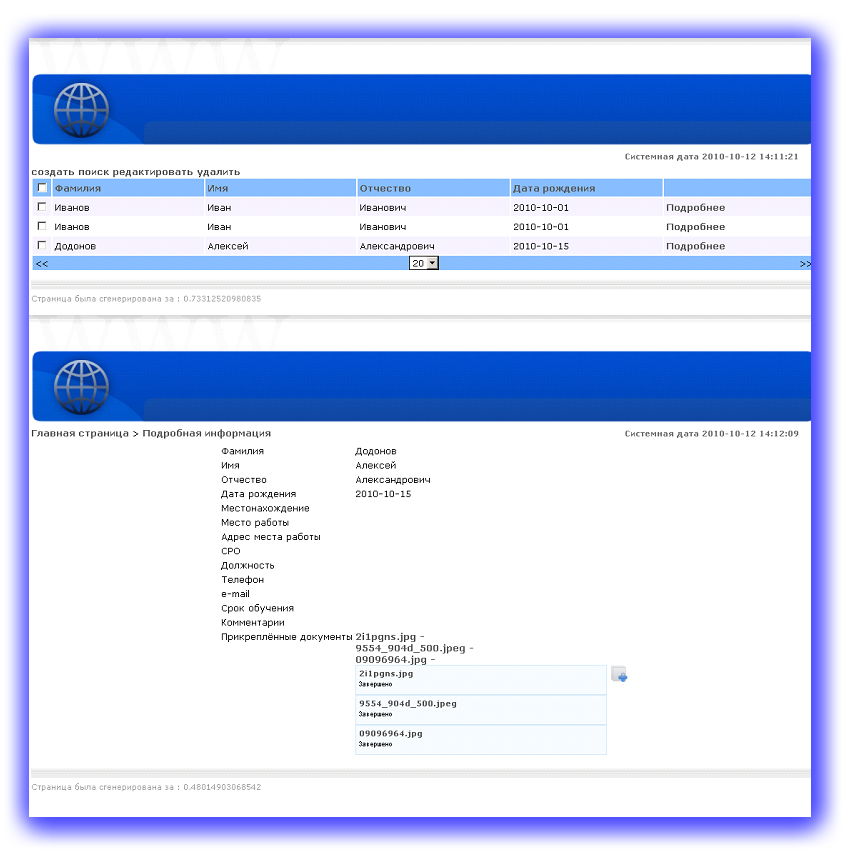Click the Подробная информация breadcrumb item
The height and width of the screenshot is (854, 861).
(206, 433)
